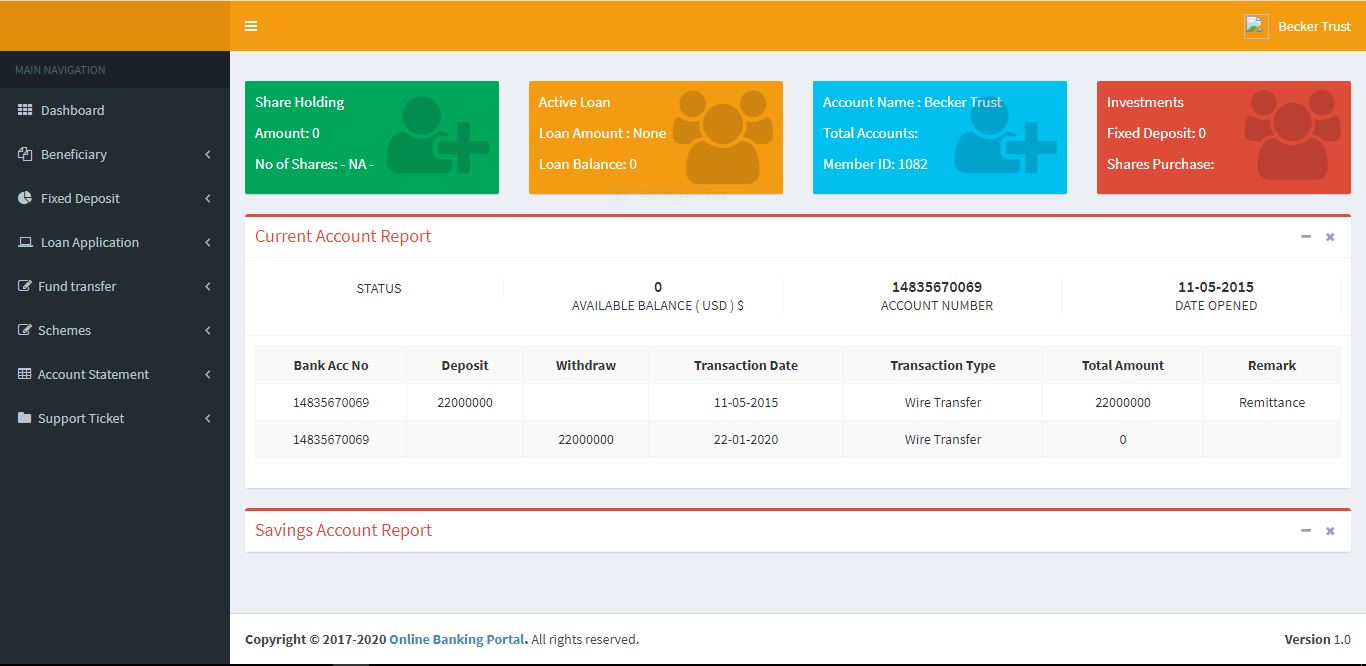Viewport: 1366px width, 666px height.
Task: Click the Transaction Date column header
Action: tap(746, 365)
